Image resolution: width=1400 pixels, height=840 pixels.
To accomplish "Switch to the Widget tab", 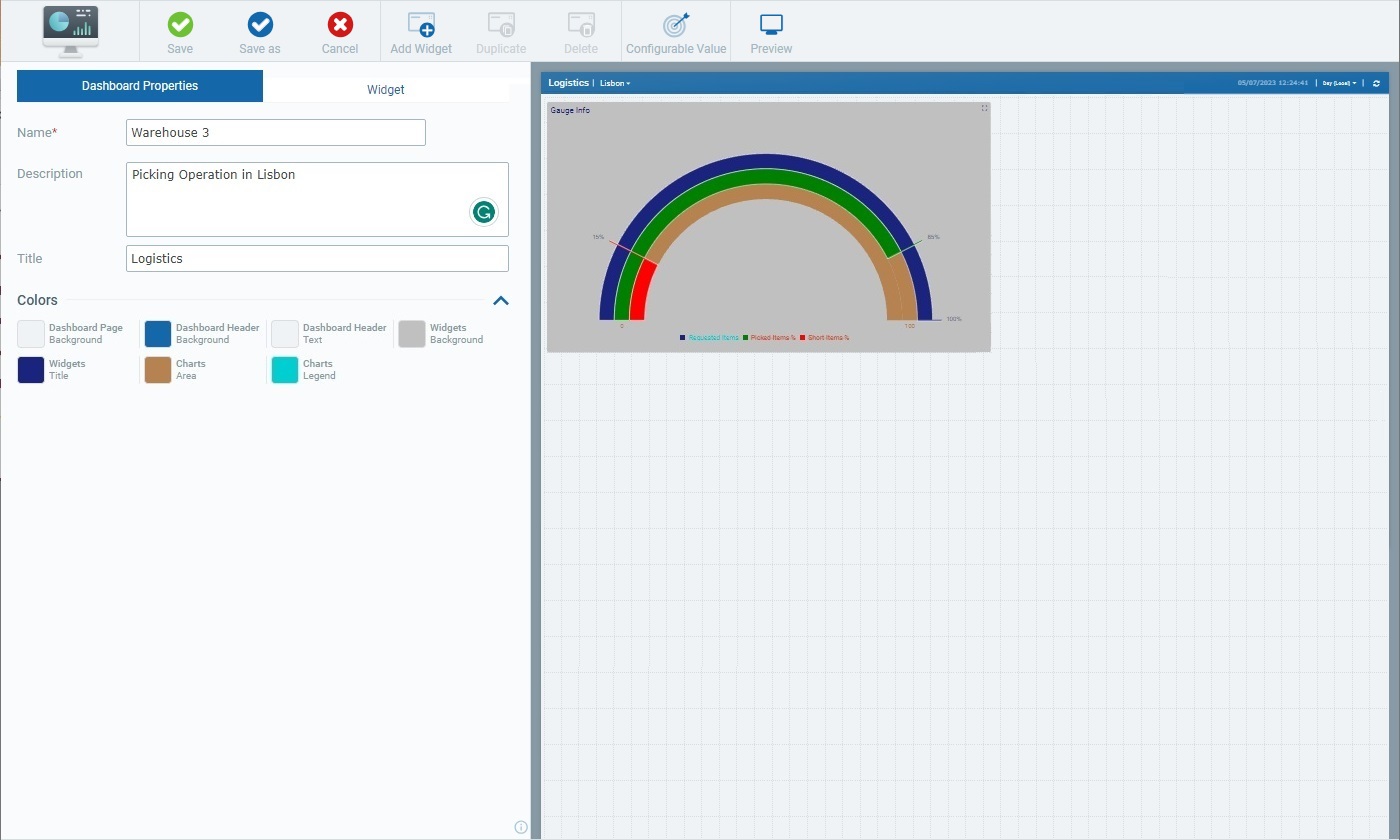I will coord(386,89).
